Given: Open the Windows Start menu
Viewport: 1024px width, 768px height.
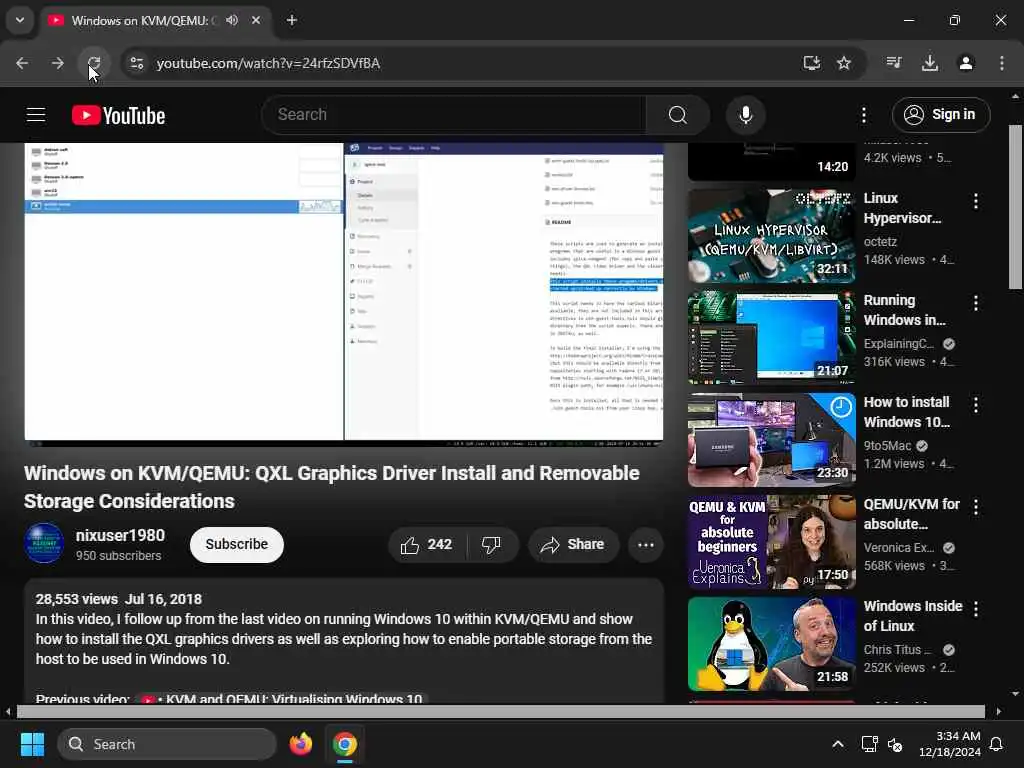Looking at the screenshot, I should pyautogui.click(x=32, y=744).
